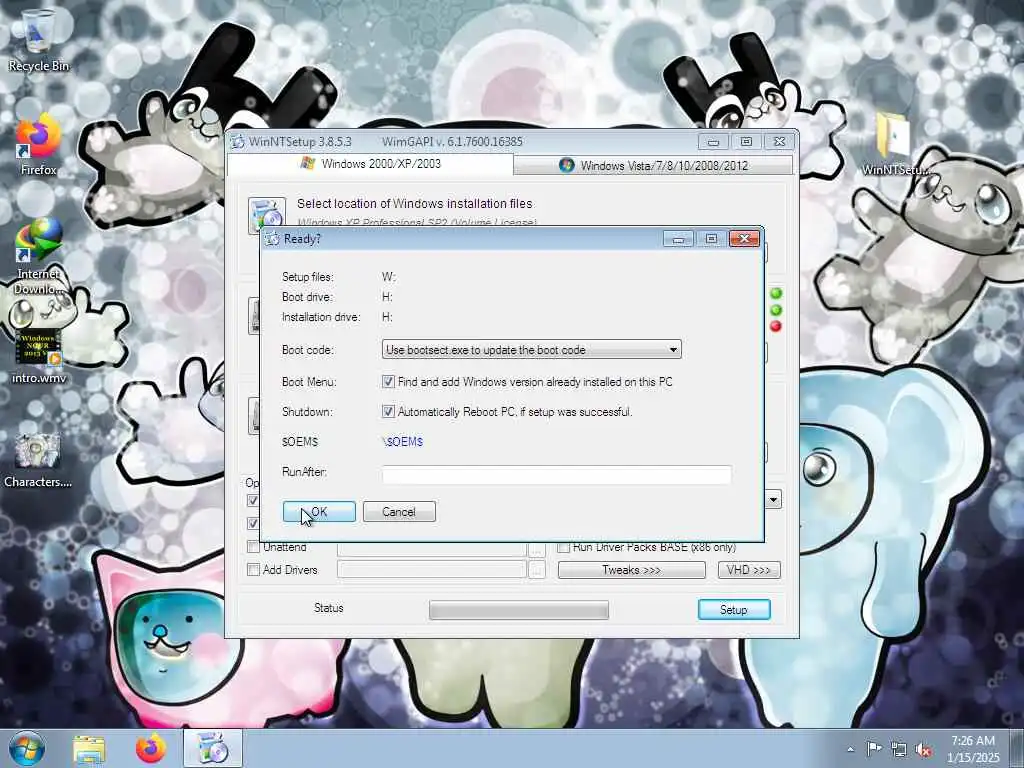Image resolution: width=1024 pixels, height=768 pixels.
Task: Open the Boot code dropdown
Action: [531, 349]
